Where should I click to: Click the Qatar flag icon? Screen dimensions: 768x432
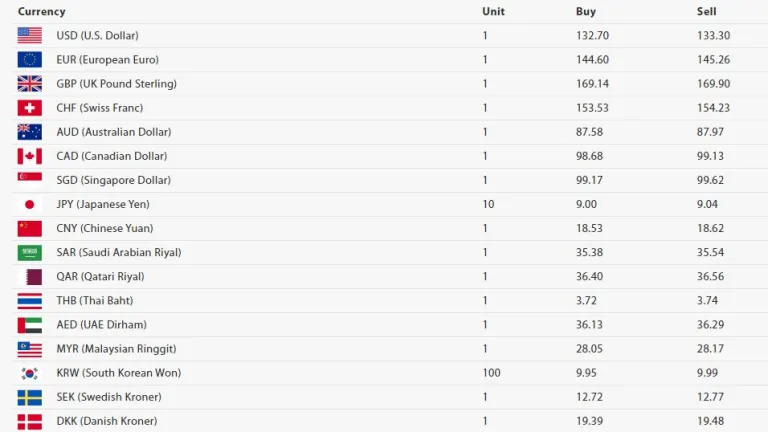click(x=29, y=276)
